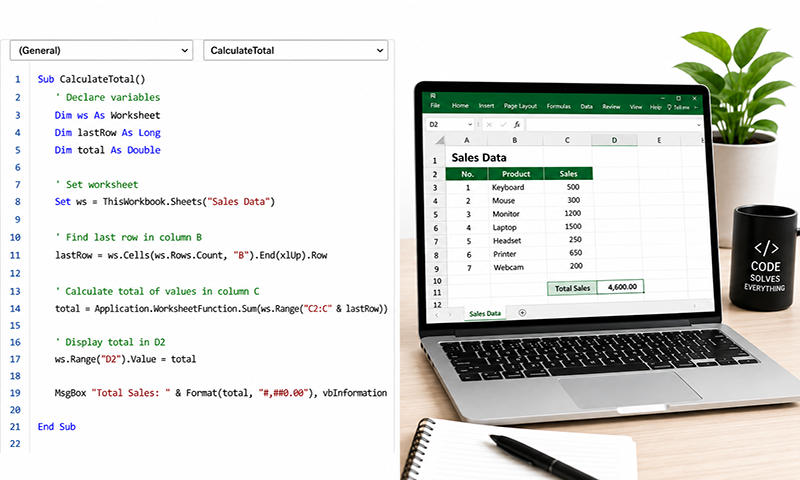Click code line 'Sub CalculateTotal()'
Screen dimensions: 800x480
(91, 79)
